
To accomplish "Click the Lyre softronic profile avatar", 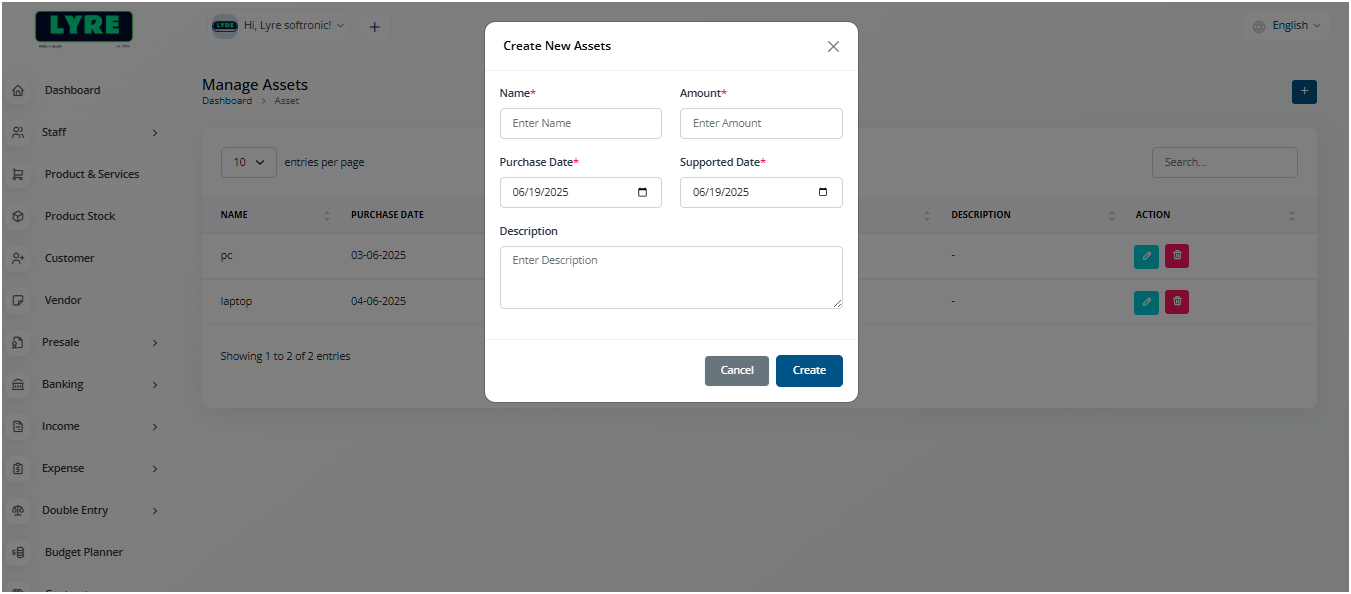I will coord(224,26).
